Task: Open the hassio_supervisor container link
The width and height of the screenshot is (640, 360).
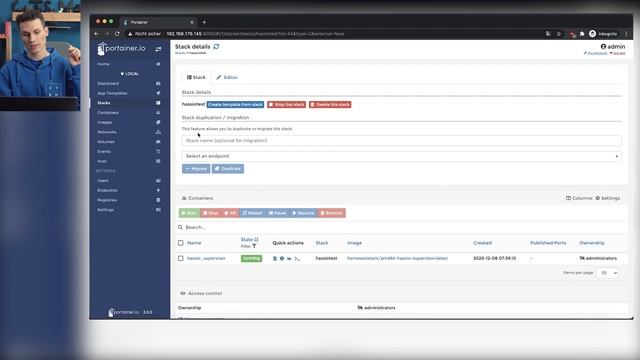Action: click(x=206, y=258)
